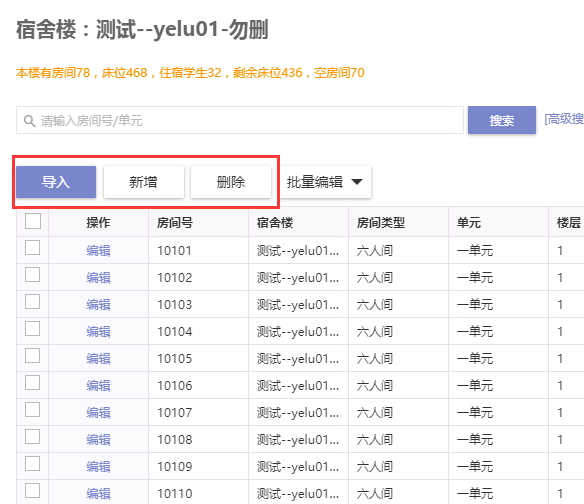Click the search magnifier icon
584x504 pixels.
coord(29,121)
